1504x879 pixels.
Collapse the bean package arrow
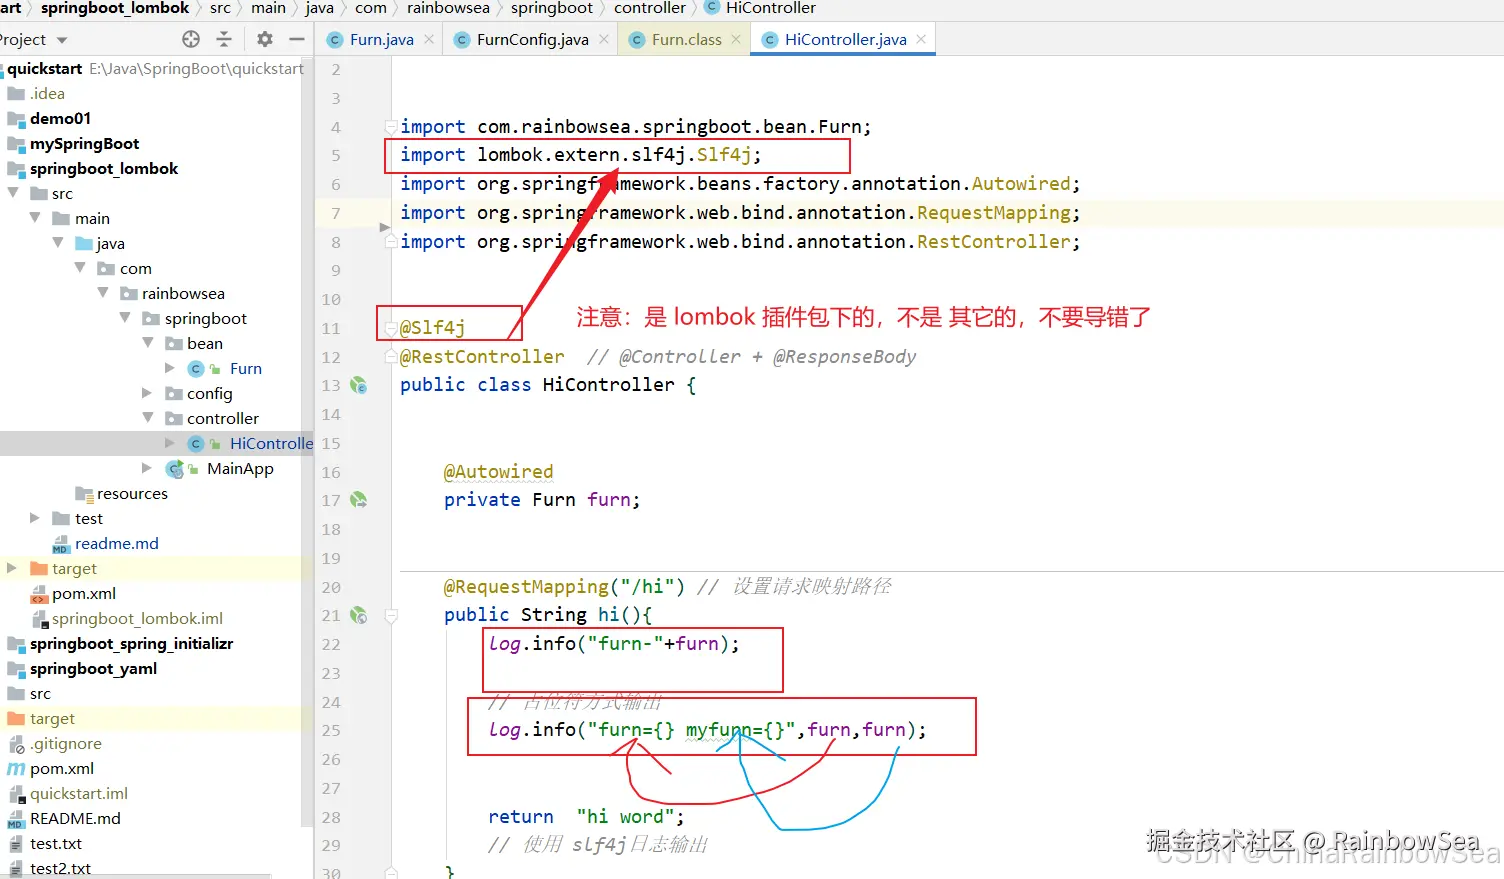tap(148, 342)
